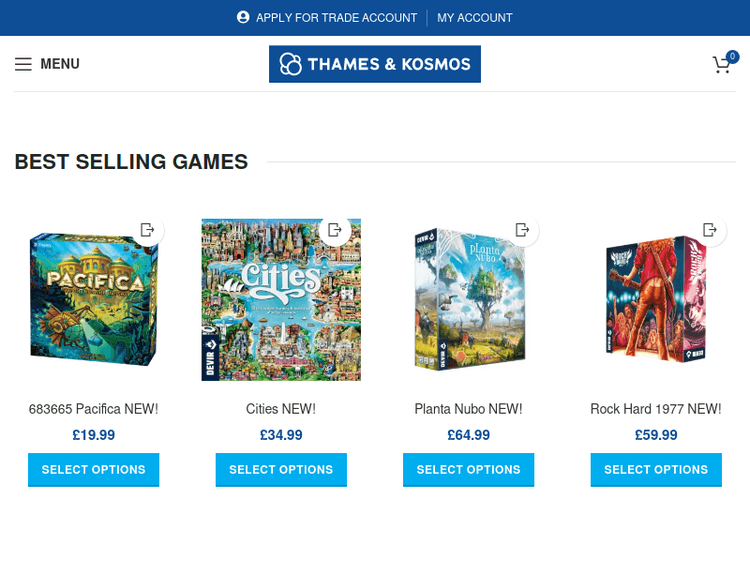
Task: Select options for 683665 Pacifica
Action: (x=93, y=470)
